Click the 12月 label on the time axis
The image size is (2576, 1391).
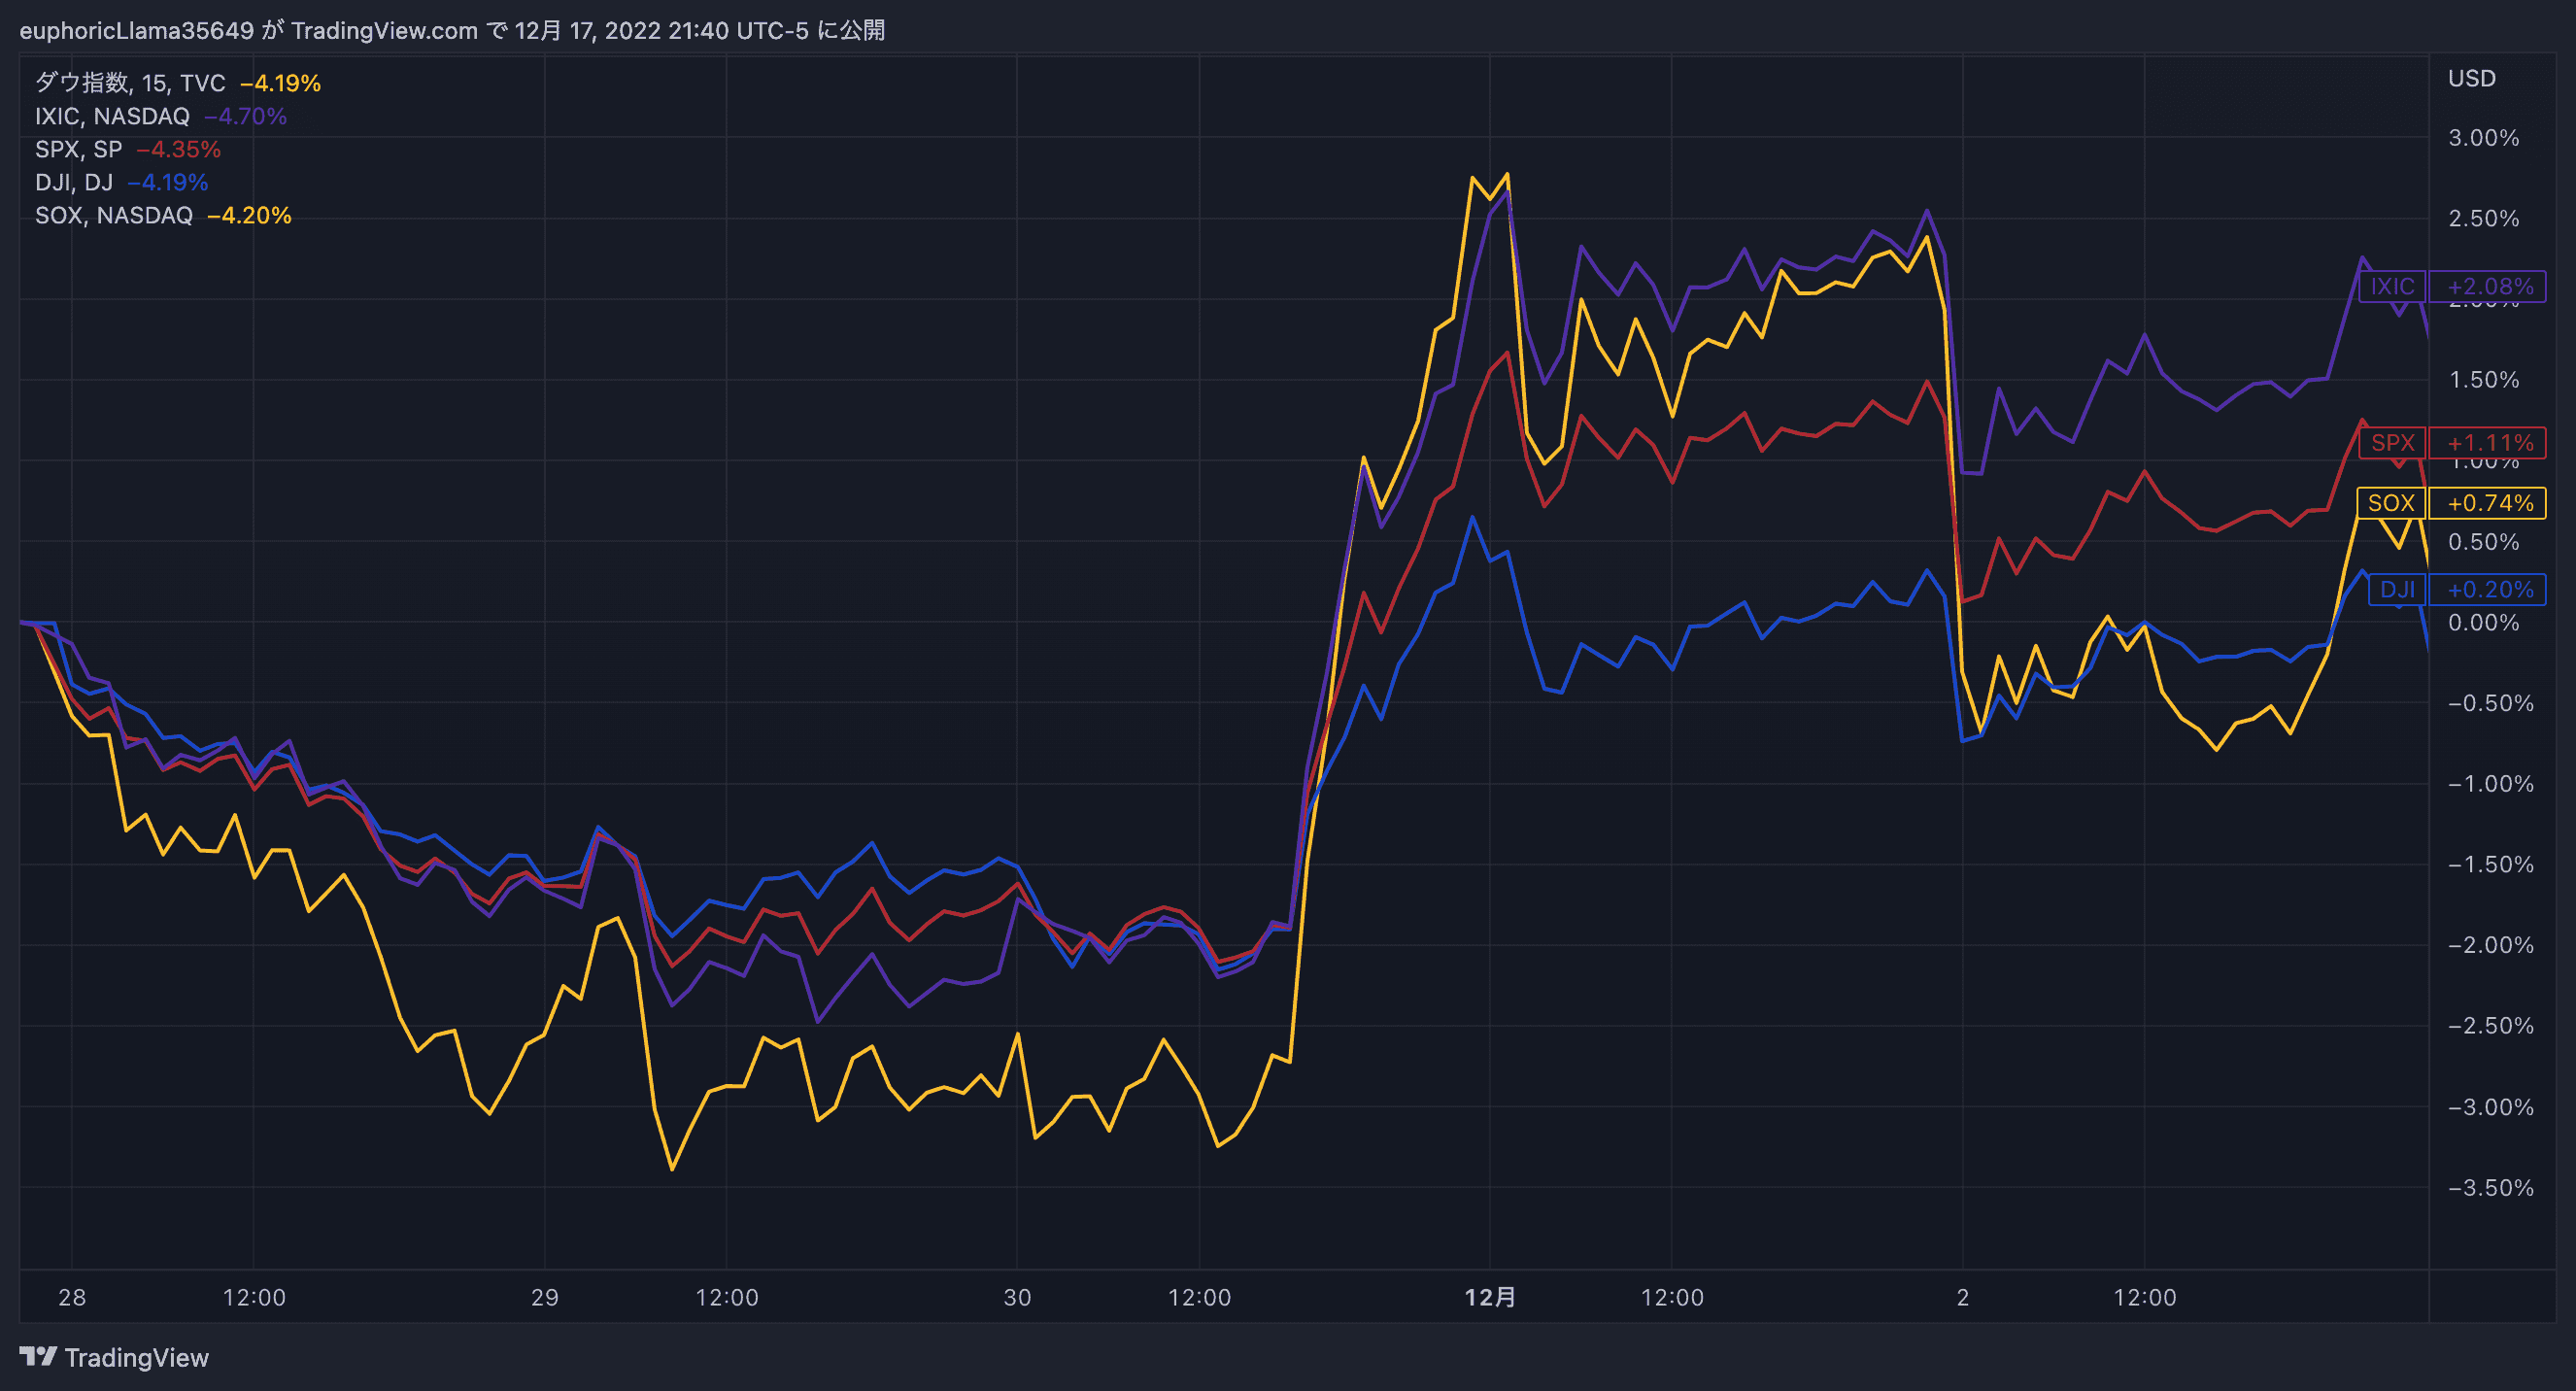coord(1490,1298)
